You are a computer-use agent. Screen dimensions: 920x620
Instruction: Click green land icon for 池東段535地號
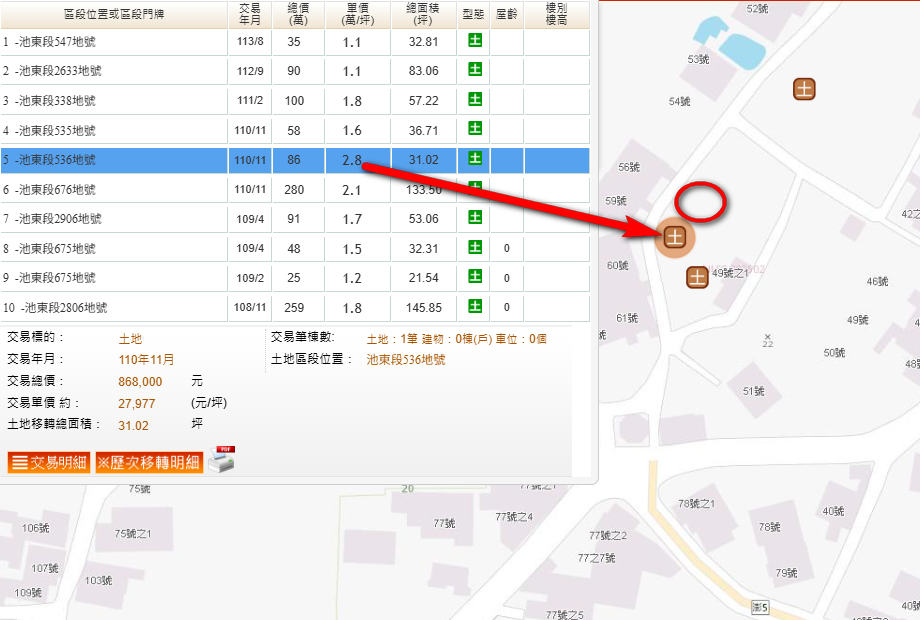tap(474, 129)
